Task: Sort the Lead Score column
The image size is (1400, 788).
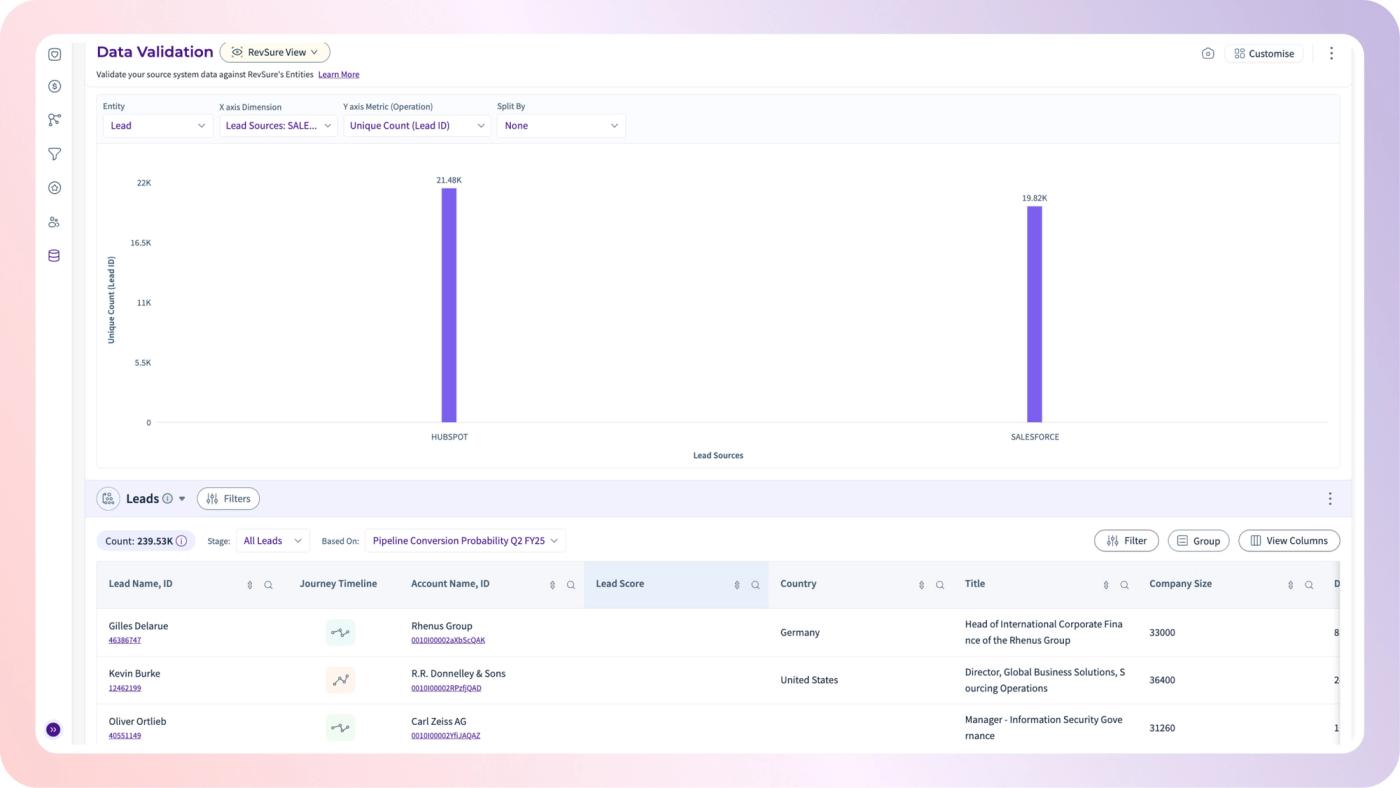Action: click(x=737, y=585)
